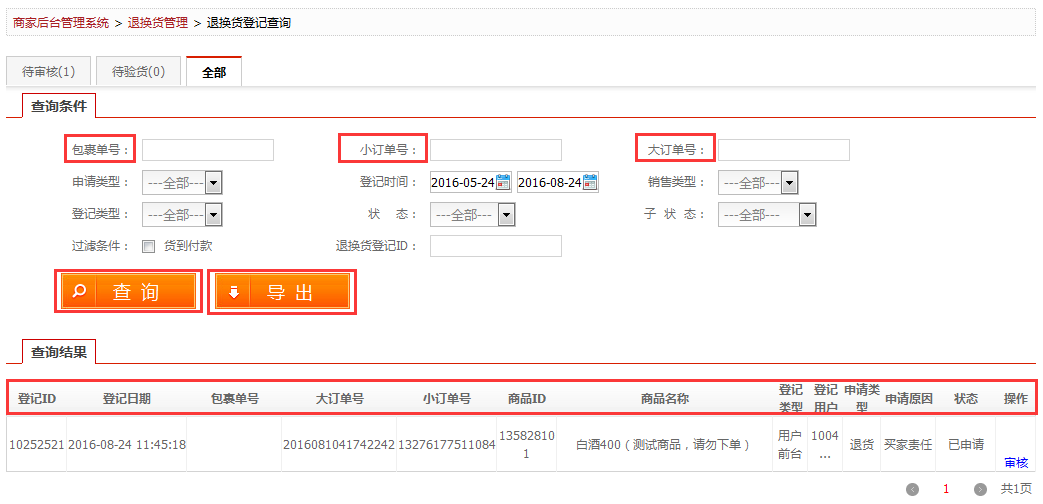Viewport: 1043px width, 504px height.
Task: Click the 共1页 page count text
Action: click(1017, 489)
